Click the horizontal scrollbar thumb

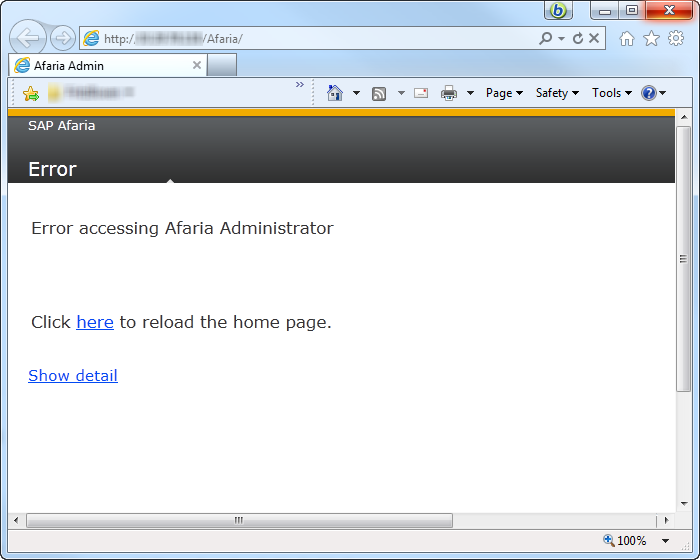coord(239,520)
